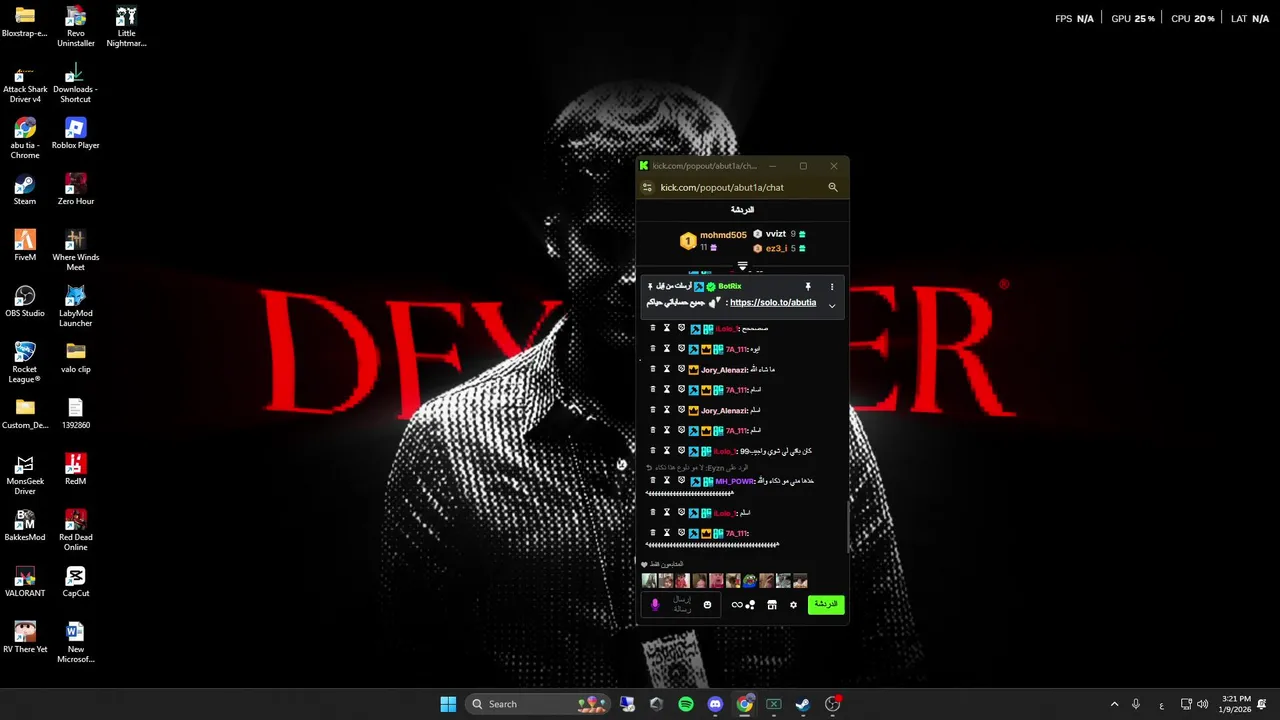1280x720 pixels.
Task: Click the GPU 25% overlay reading
Action: click(x=1133, y=19)
